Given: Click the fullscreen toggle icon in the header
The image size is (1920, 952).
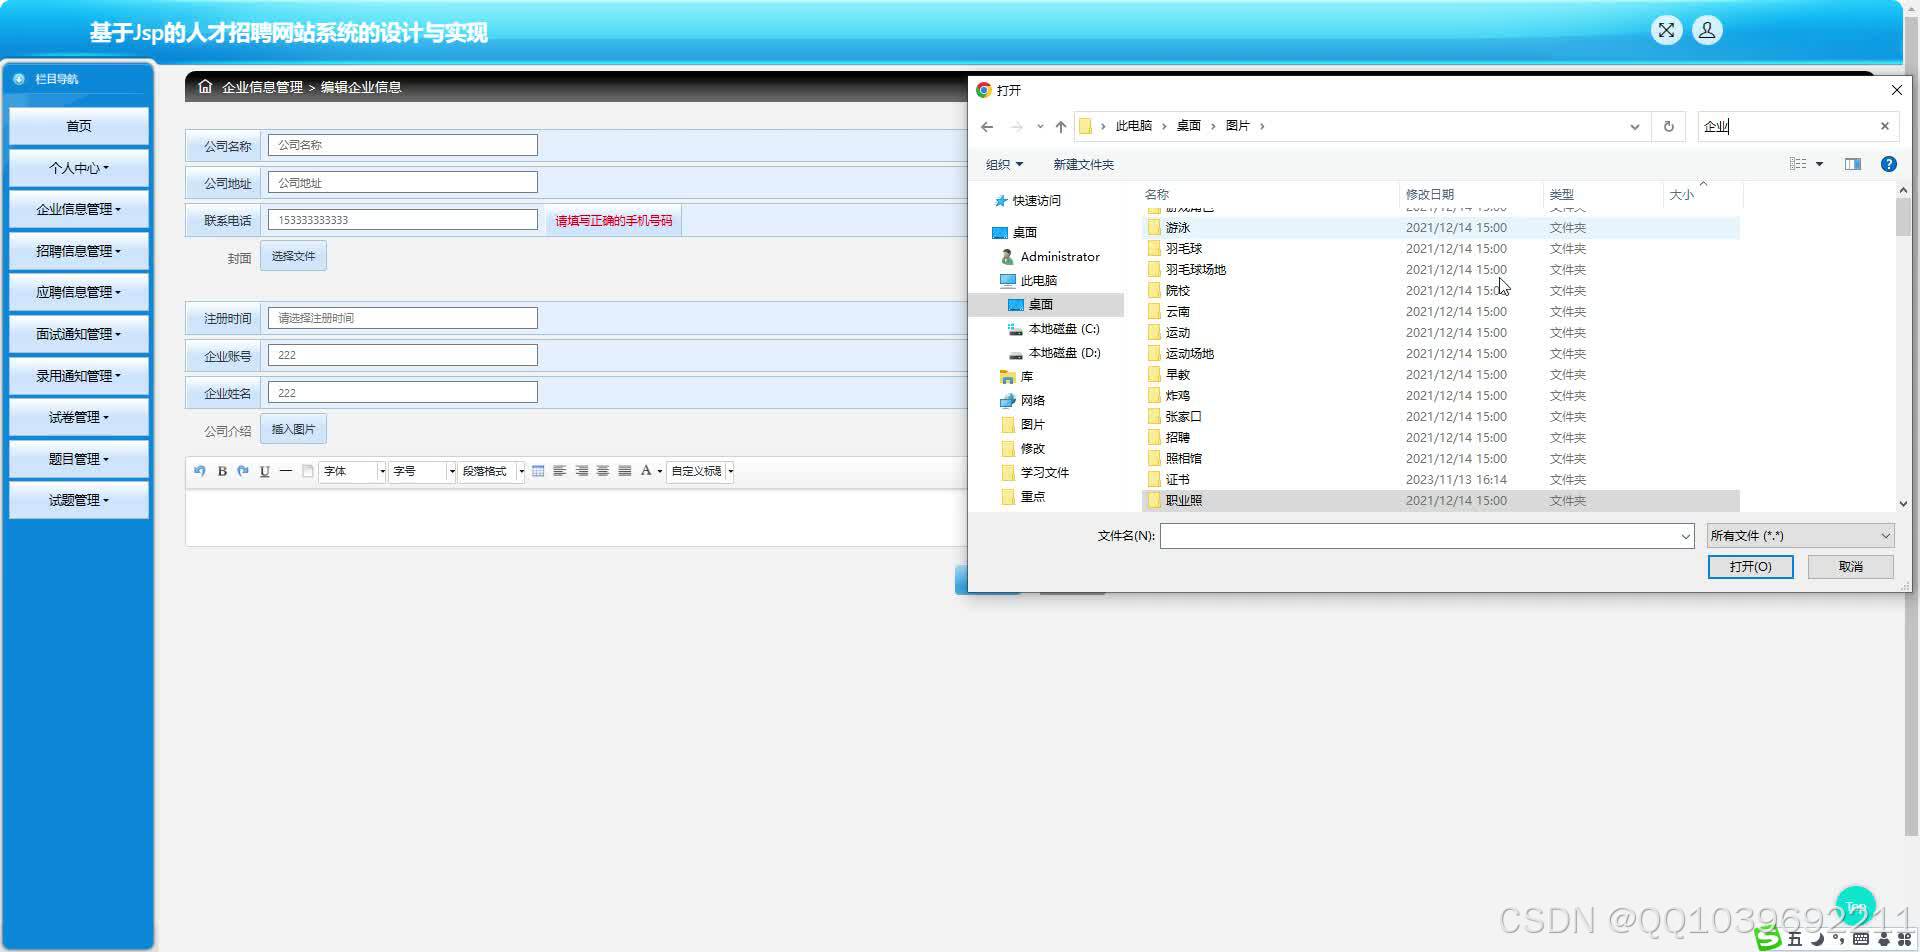Looking at the screenshot, I should (x=1666, y=30).
